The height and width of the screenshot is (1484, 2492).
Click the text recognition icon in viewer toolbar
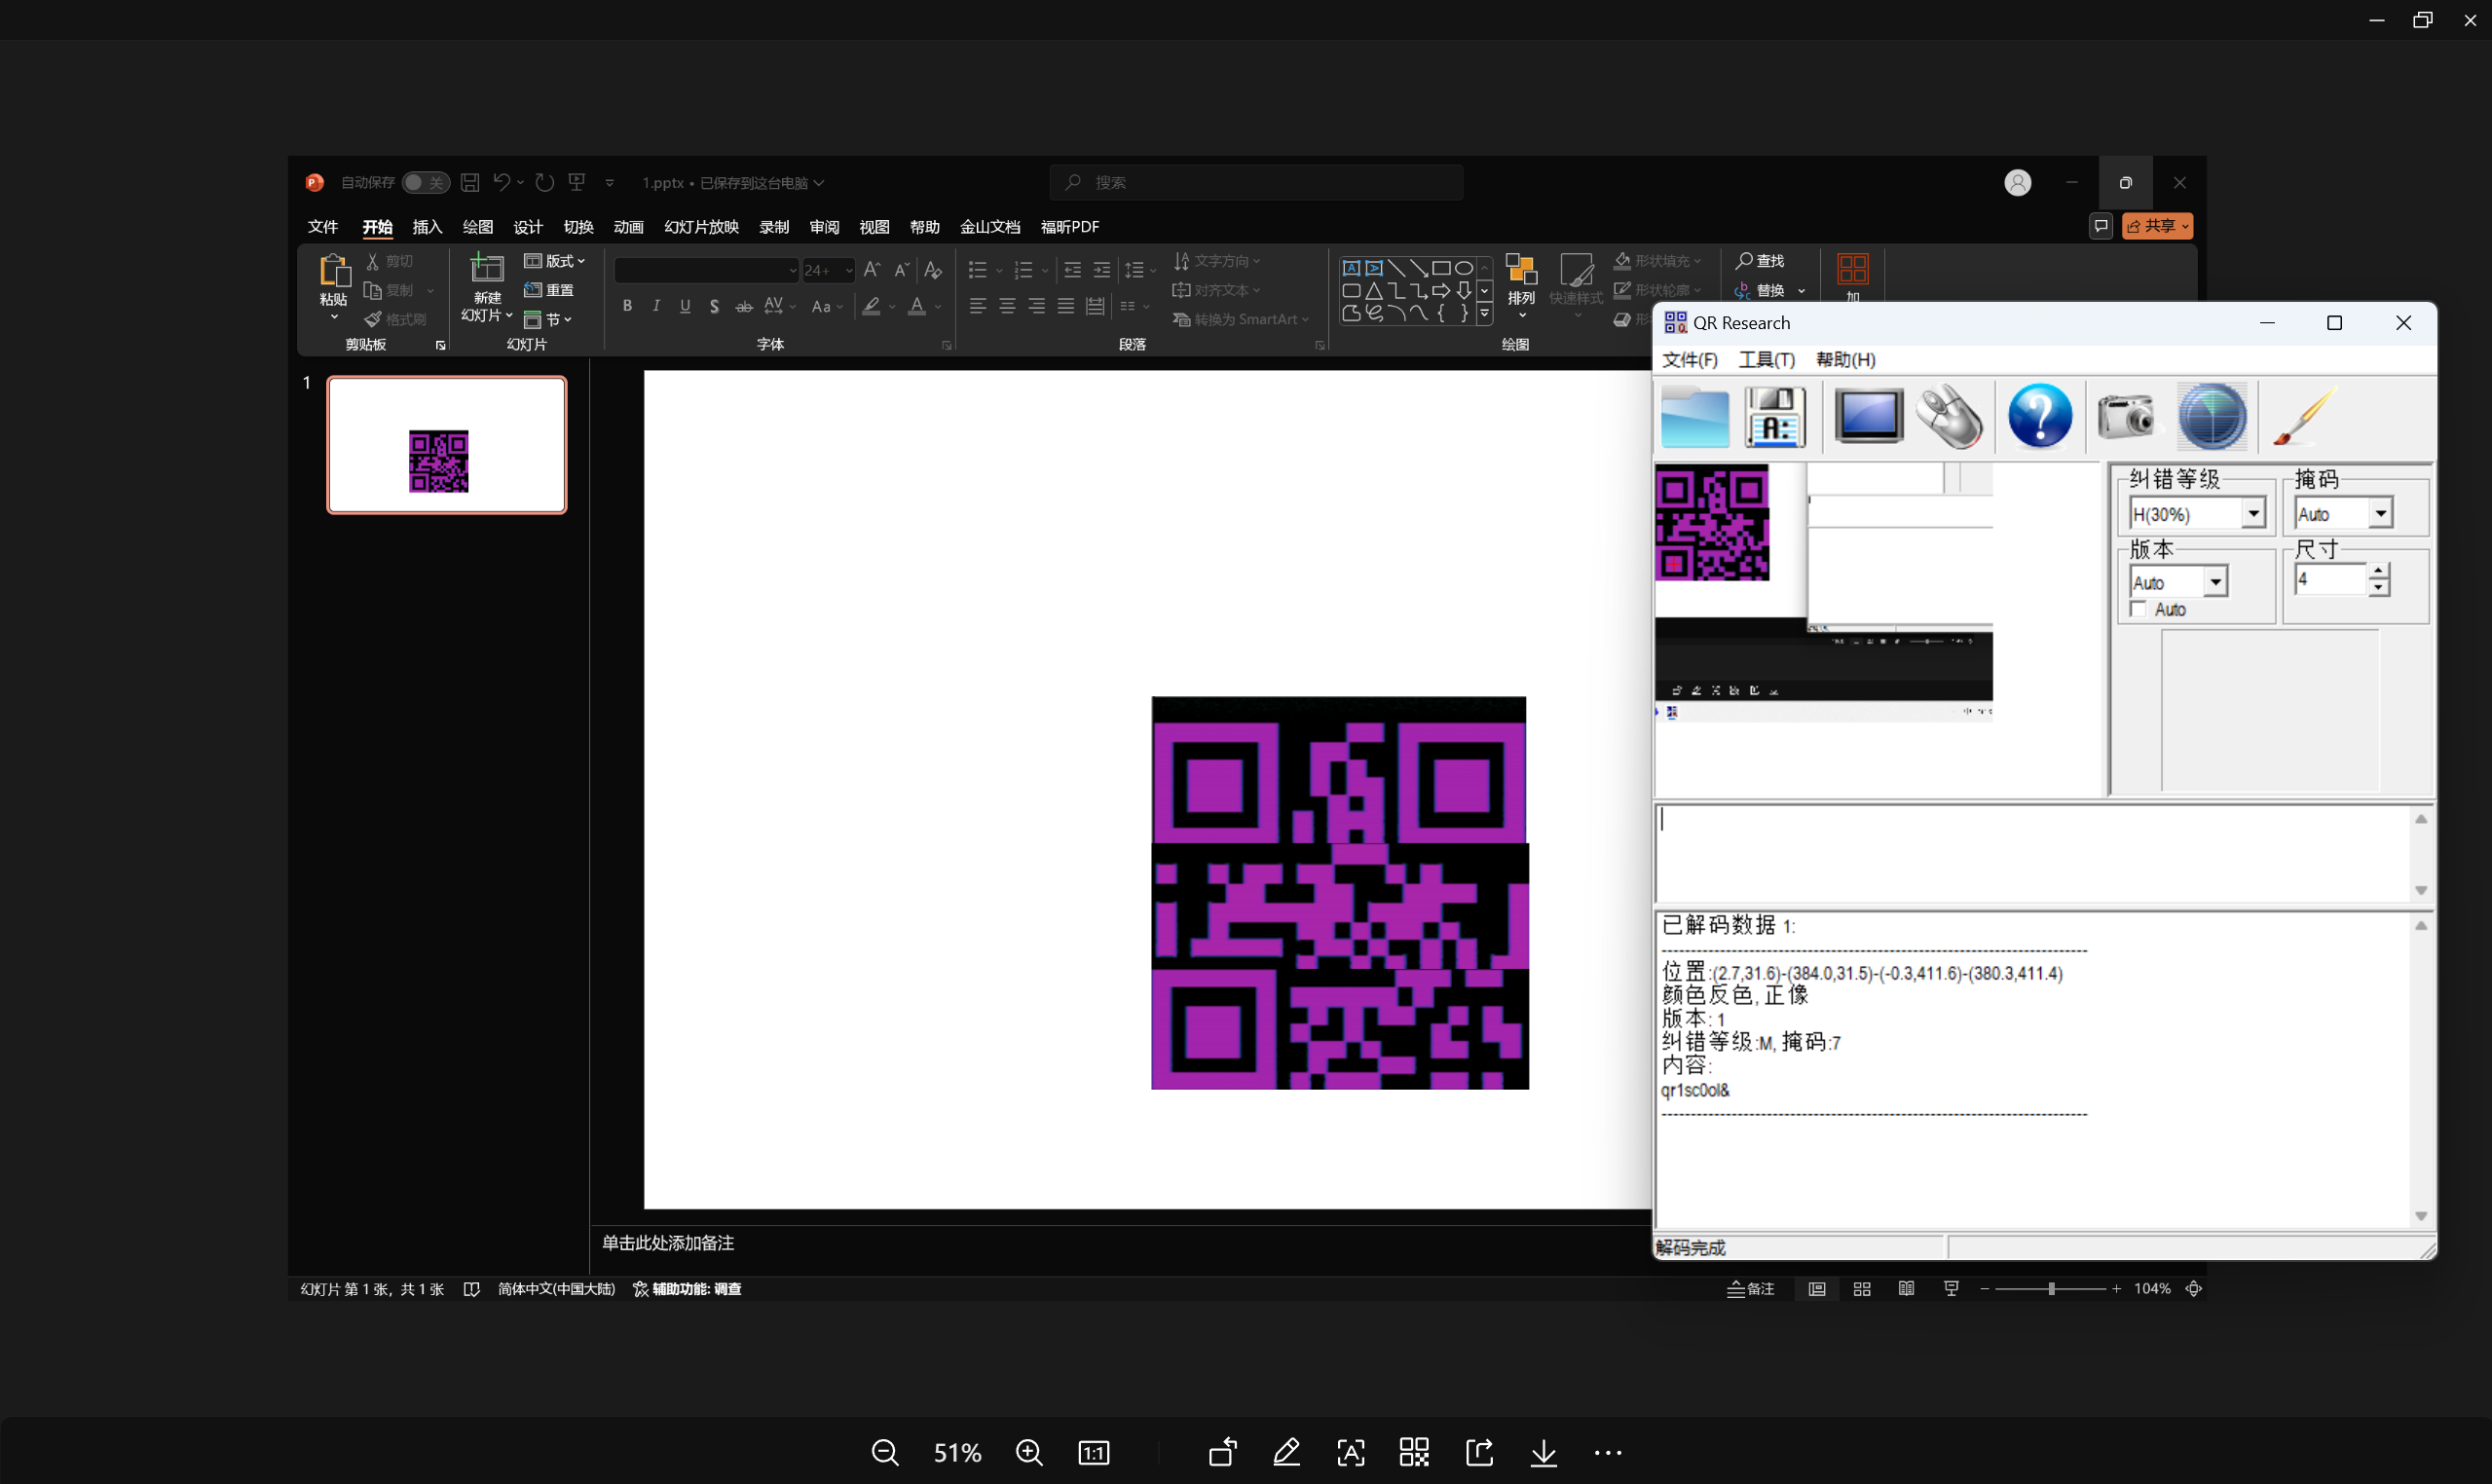tap(1351, 1452)
